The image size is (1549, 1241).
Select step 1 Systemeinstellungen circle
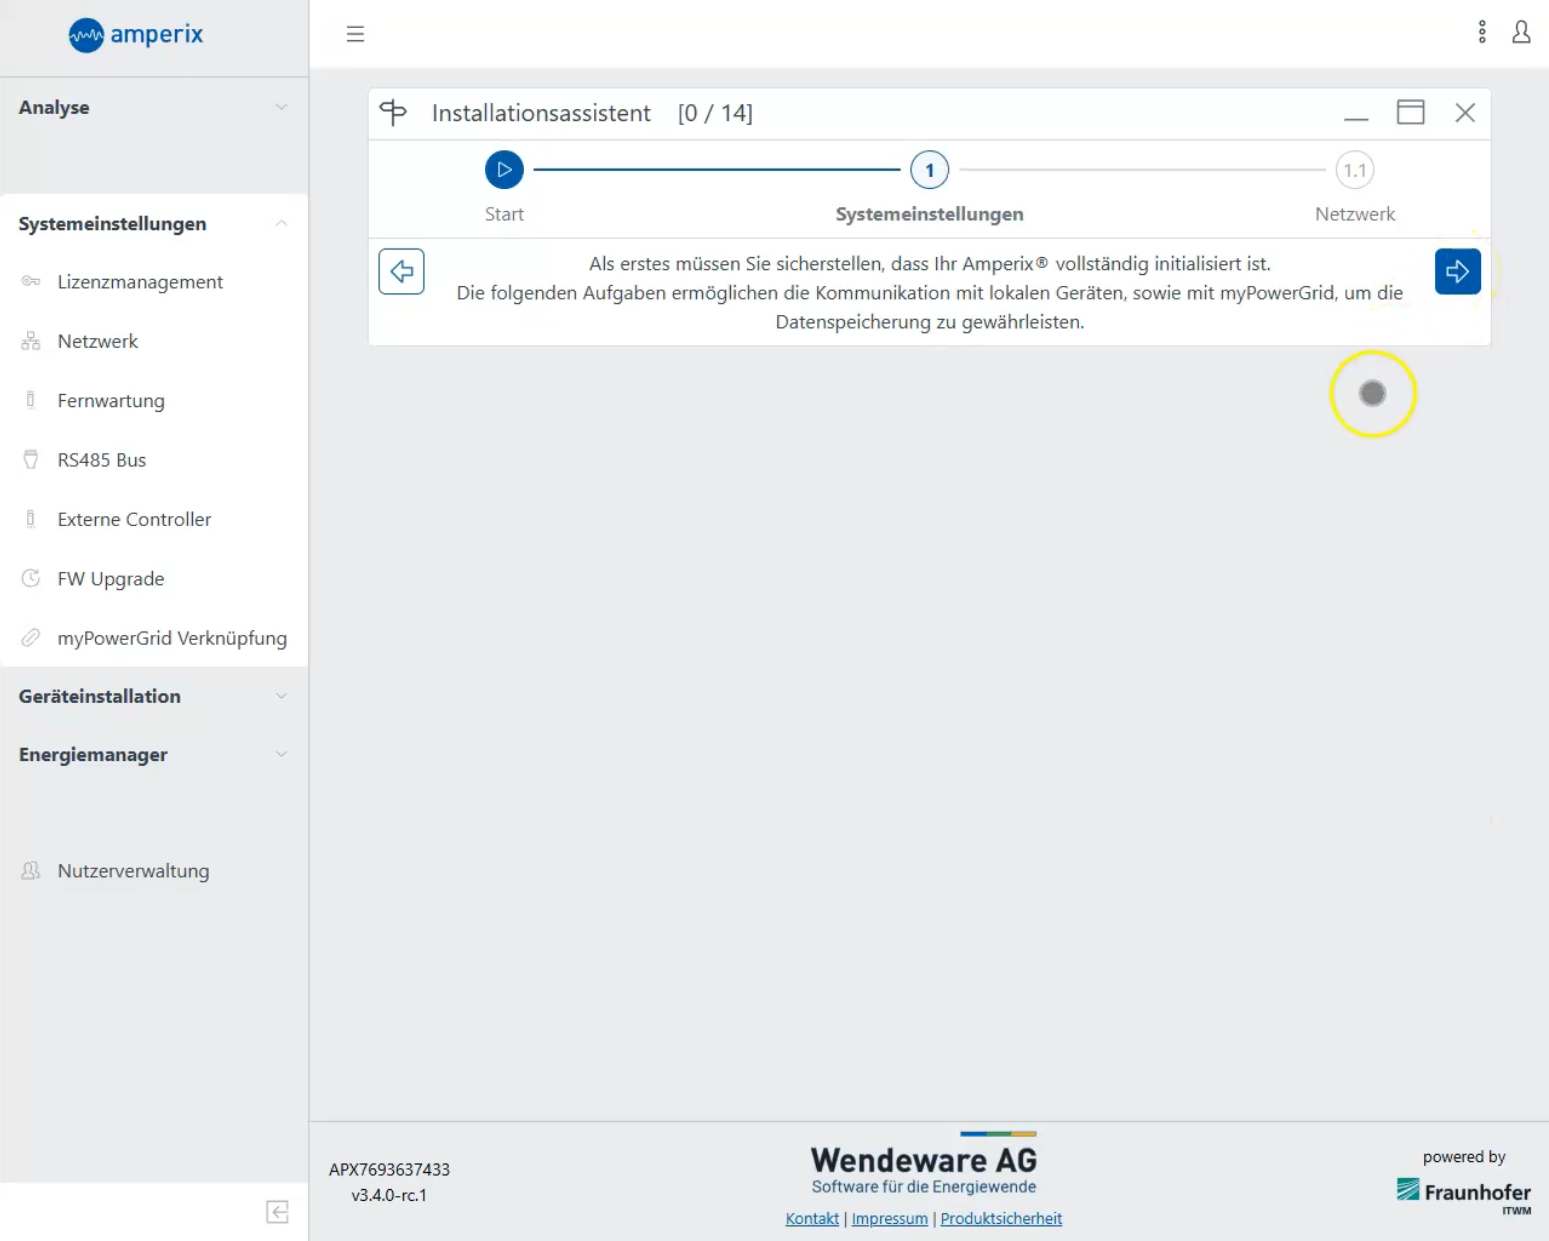[930, 170]
